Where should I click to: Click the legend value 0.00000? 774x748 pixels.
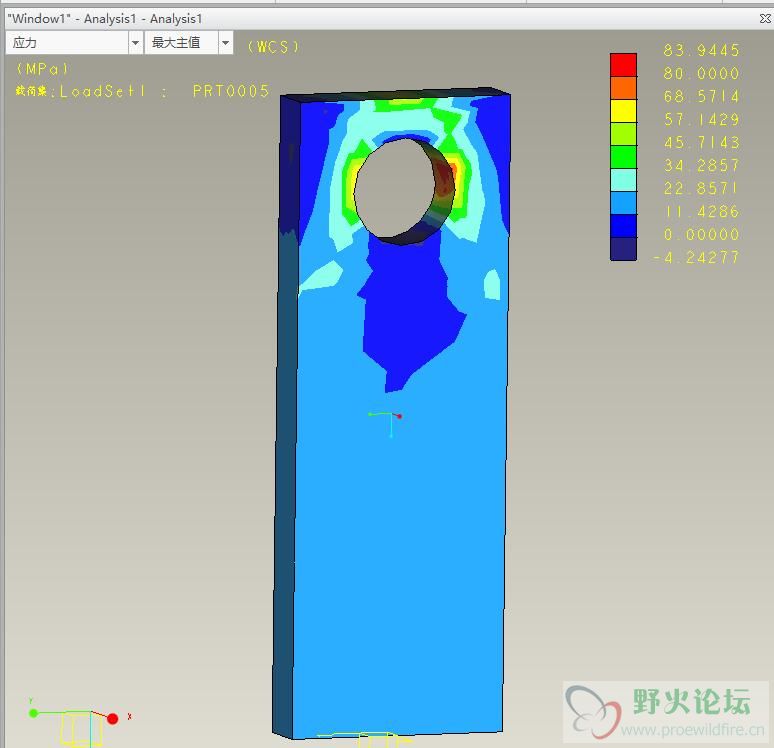click(x=701, y=235)
